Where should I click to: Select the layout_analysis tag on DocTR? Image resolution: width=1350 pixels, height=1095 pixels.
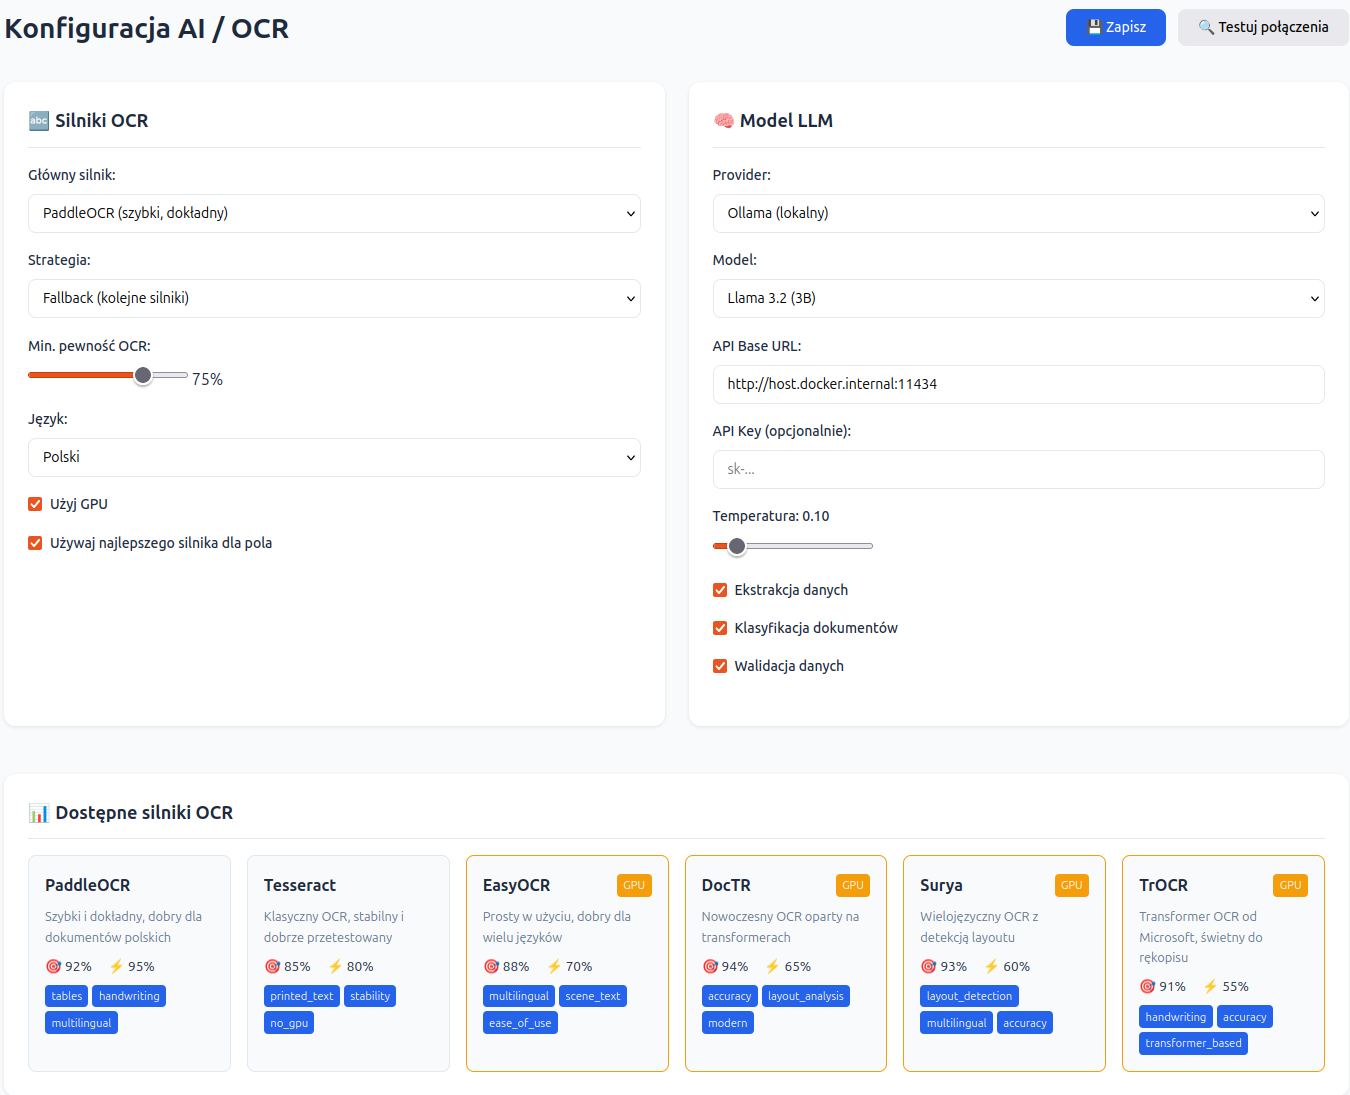point(805,996)
